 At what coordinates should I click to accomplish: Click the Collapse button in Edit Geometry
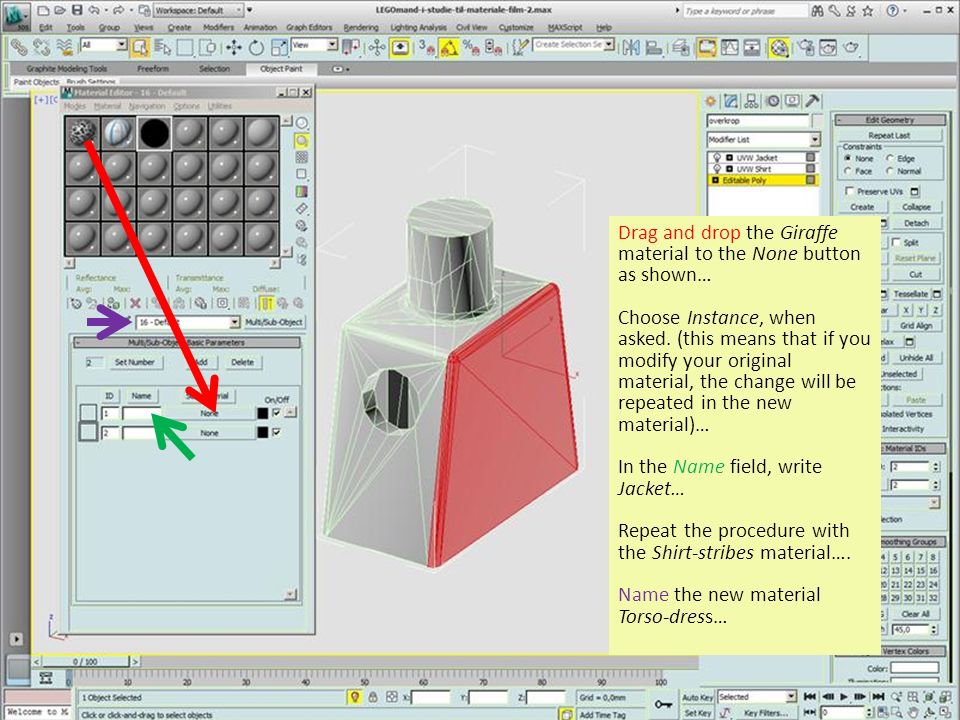click(x=917, y=207)
